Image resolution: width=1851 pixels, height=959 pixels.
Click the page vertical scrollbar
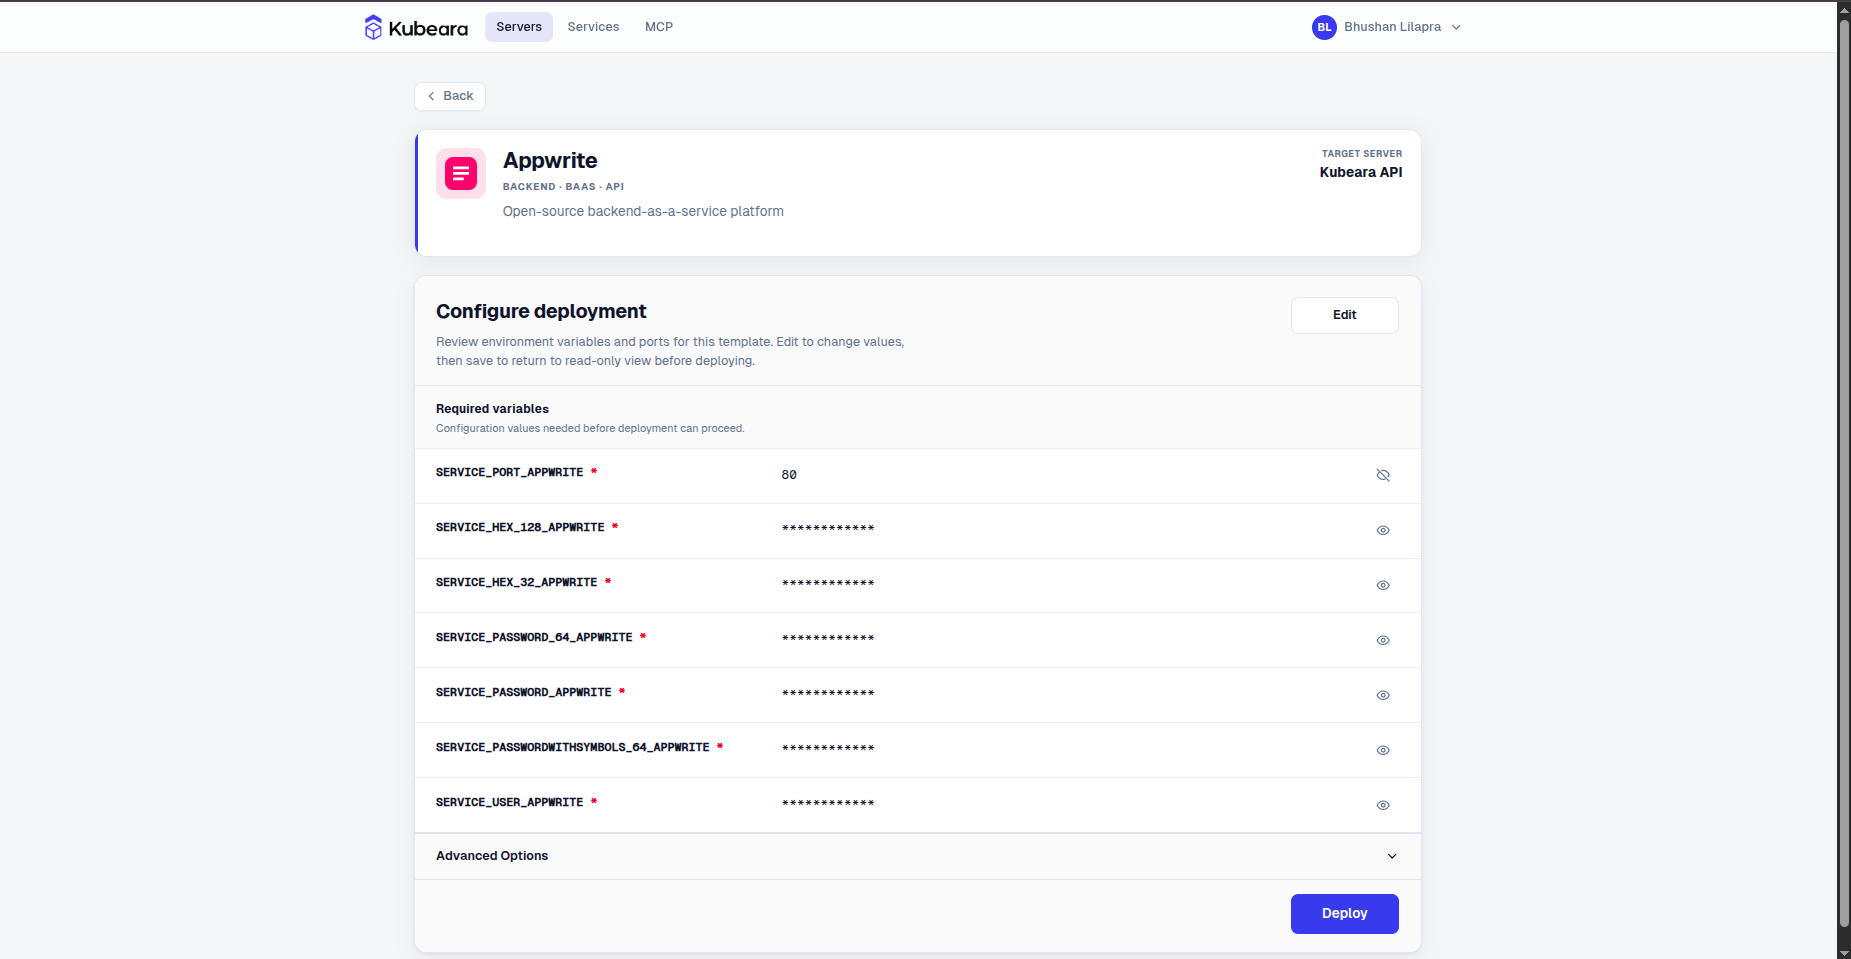coord(1844,475)
